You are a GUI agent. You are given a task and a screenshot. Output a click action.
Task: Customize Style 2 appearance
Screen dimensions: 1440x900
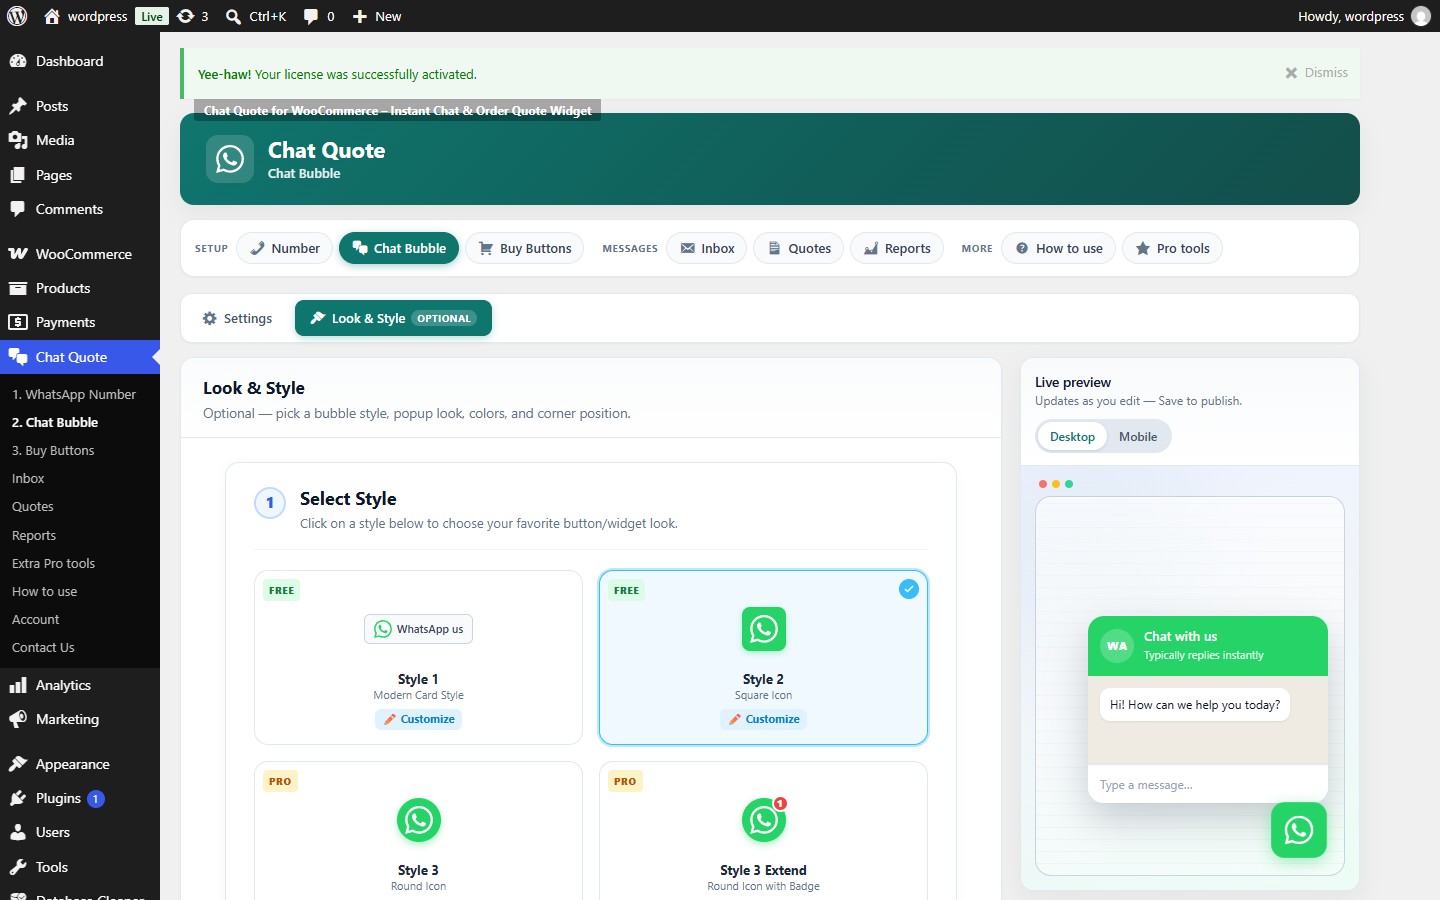763,719
